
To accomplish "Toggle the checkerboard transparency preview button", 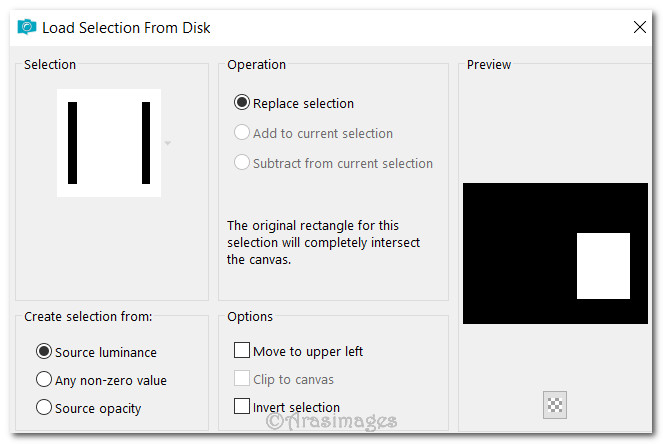I will pyautogui.click(x=555, y=405).
